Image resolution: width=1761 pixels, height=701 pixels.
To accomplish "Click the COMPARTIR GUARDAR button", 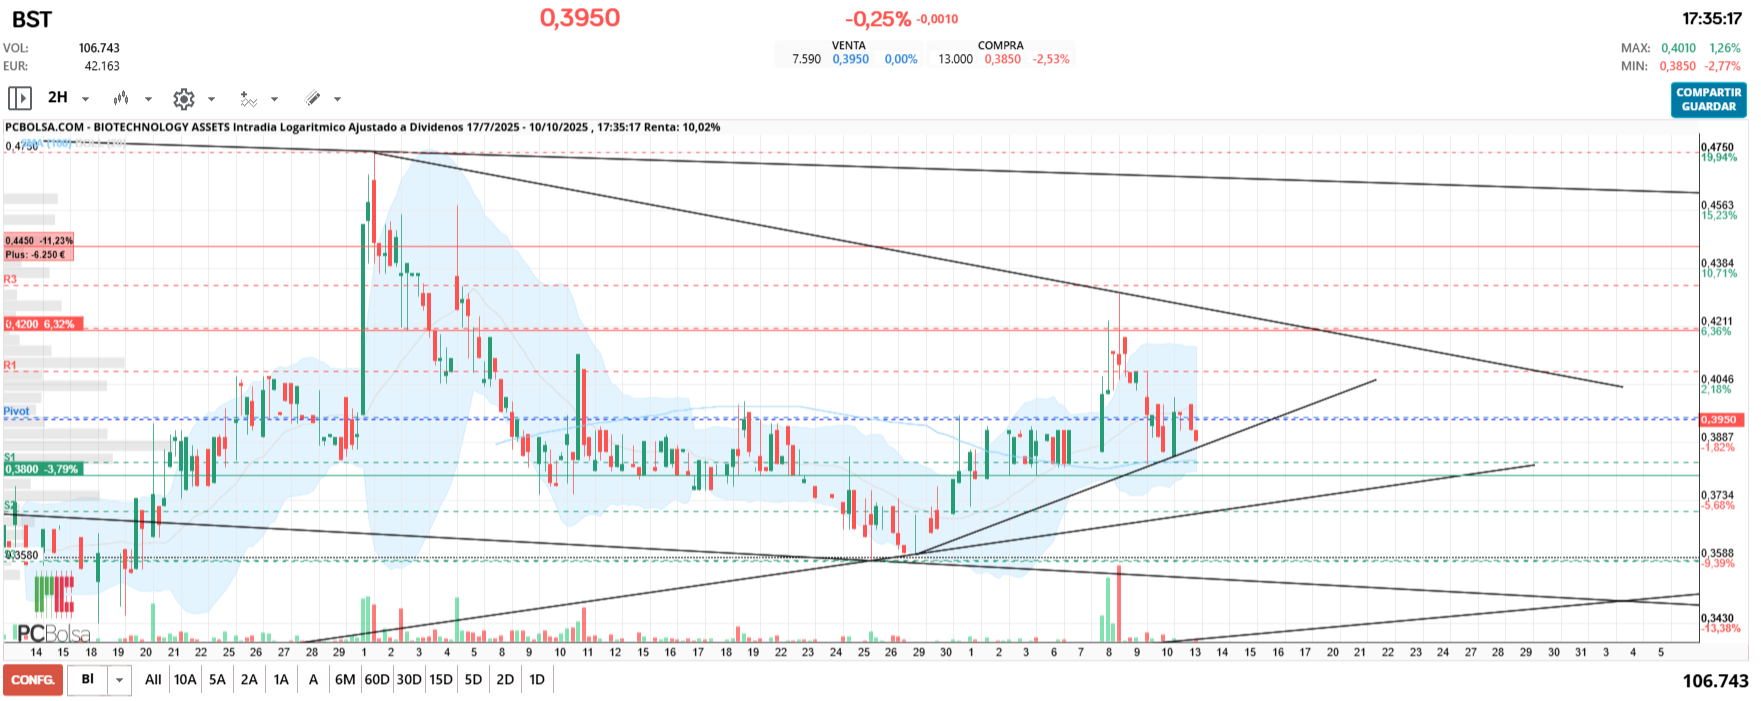I will [x=1708, y=99].
